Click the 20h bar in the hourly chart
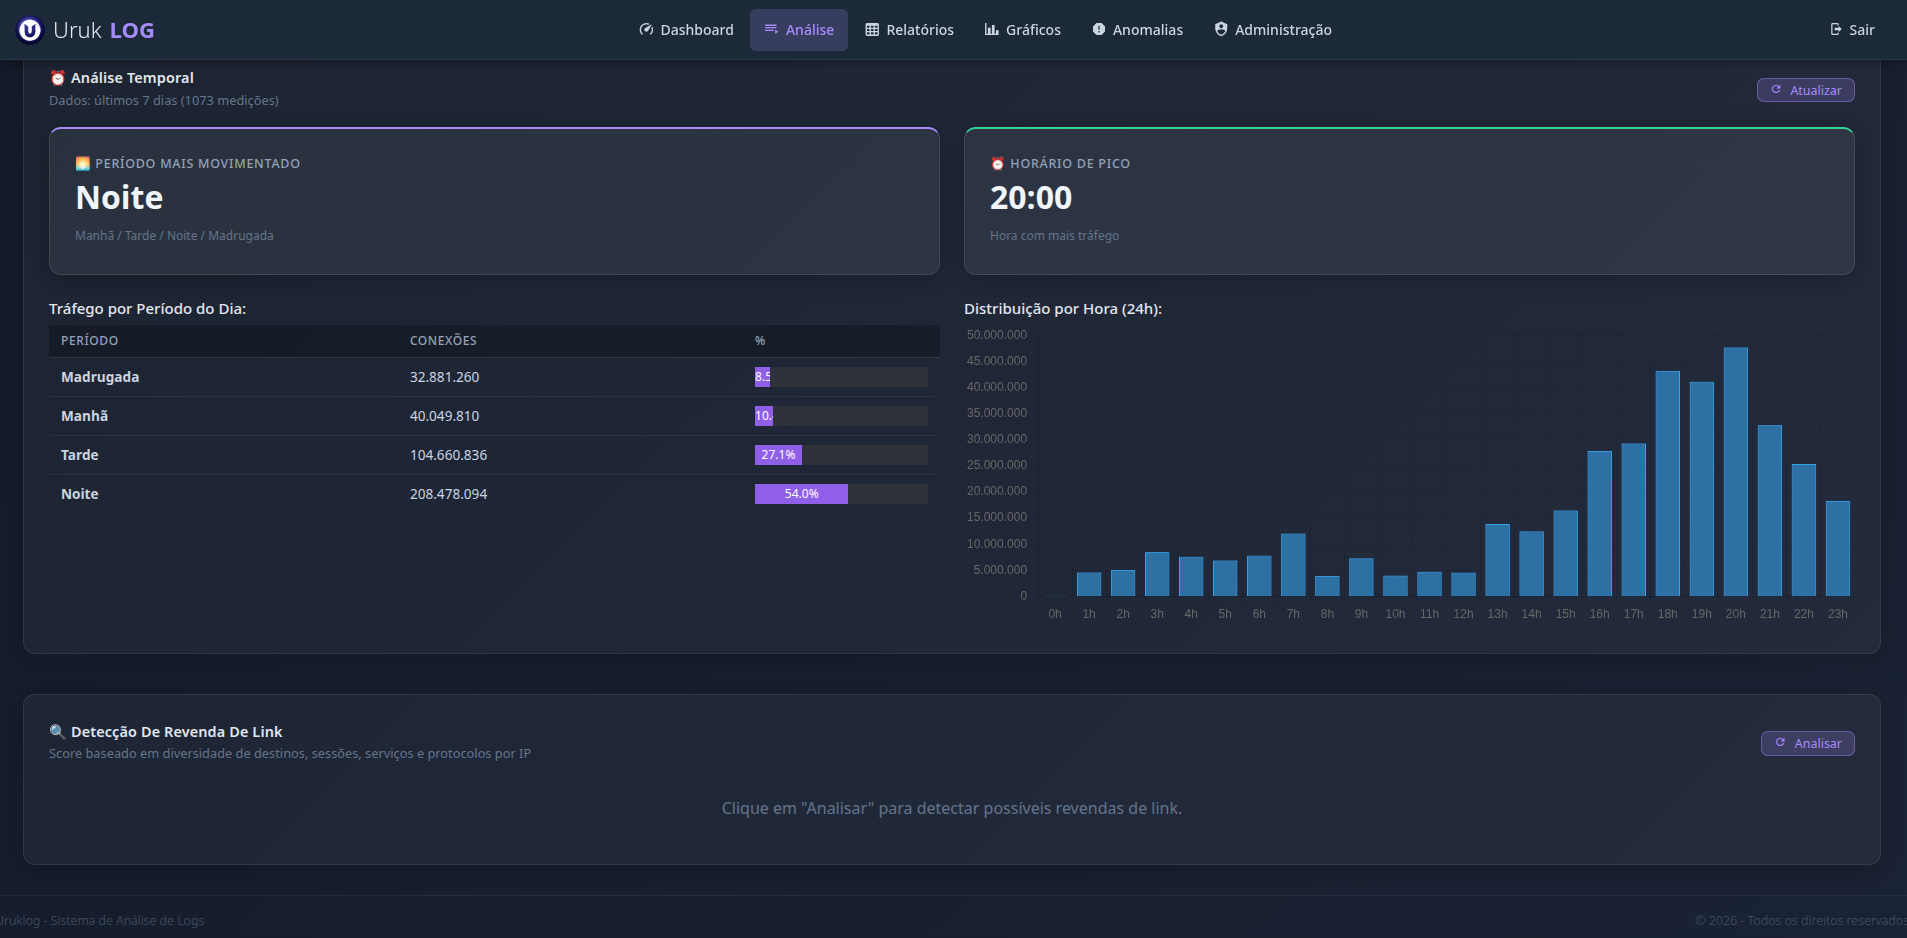The image size is (1907, 938). click(1736, 472)
